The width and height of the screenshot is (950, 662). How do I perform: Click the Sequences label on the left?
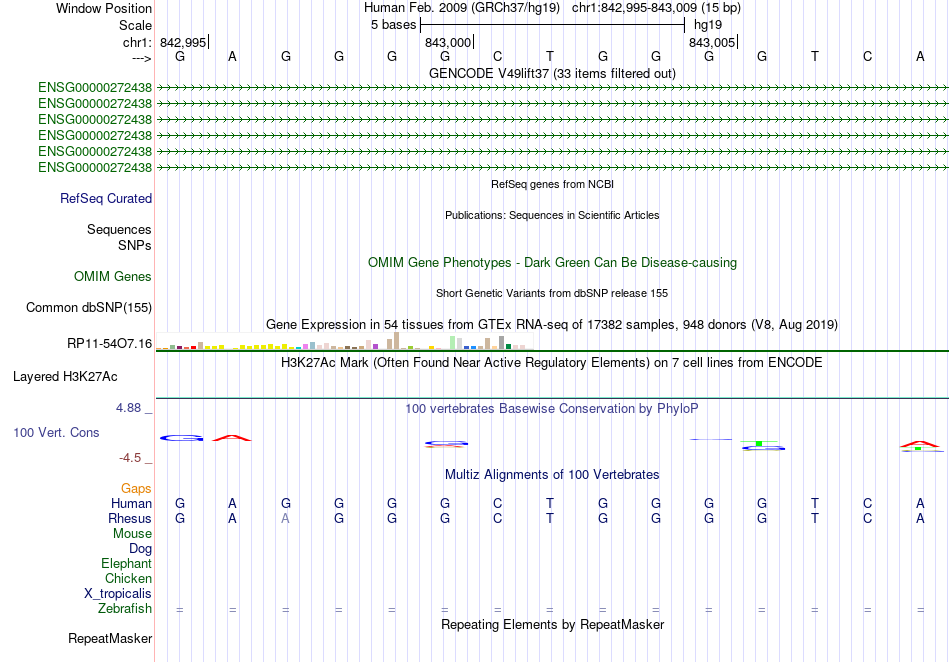[x=119, y=230]
